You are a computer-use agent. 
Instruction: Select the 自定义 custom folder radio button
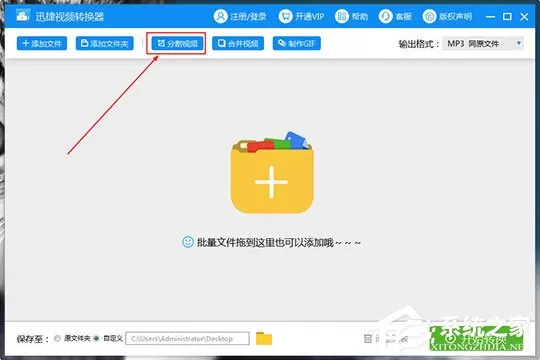pyautogui.click(x=96, y=338)
